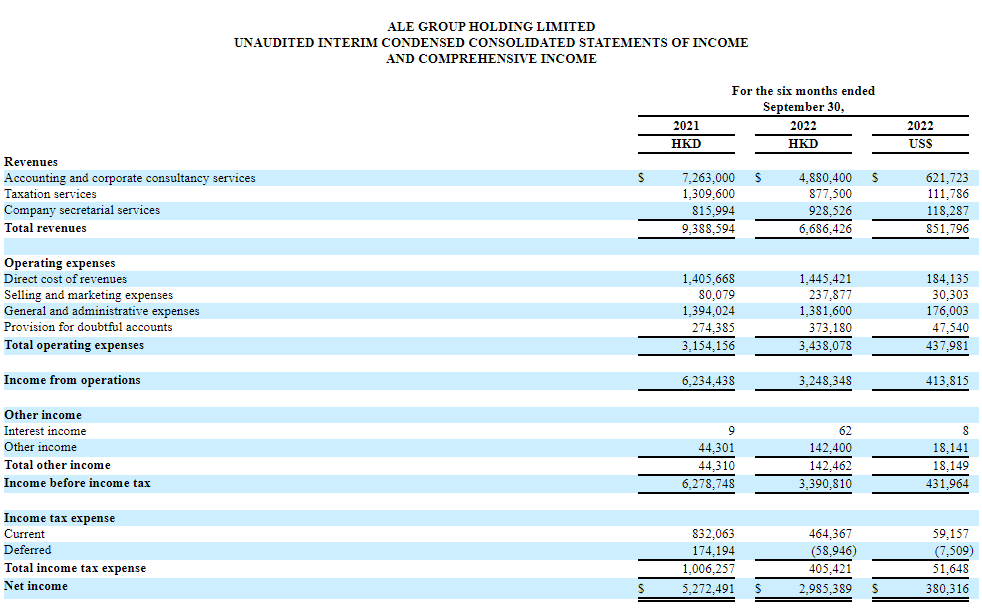Click the value 142,400
Viewport: 982px width, 611px height.
tap(830, 448)
